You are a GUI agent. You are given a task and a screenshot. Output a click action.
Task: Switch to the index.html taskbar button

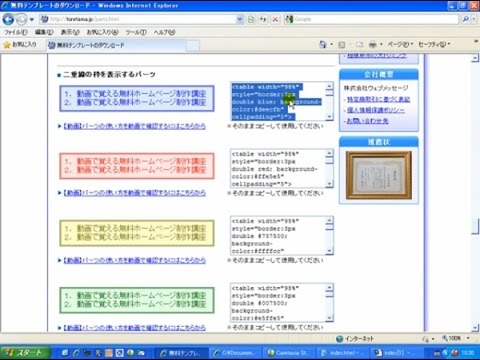click(x=342, y=353)
